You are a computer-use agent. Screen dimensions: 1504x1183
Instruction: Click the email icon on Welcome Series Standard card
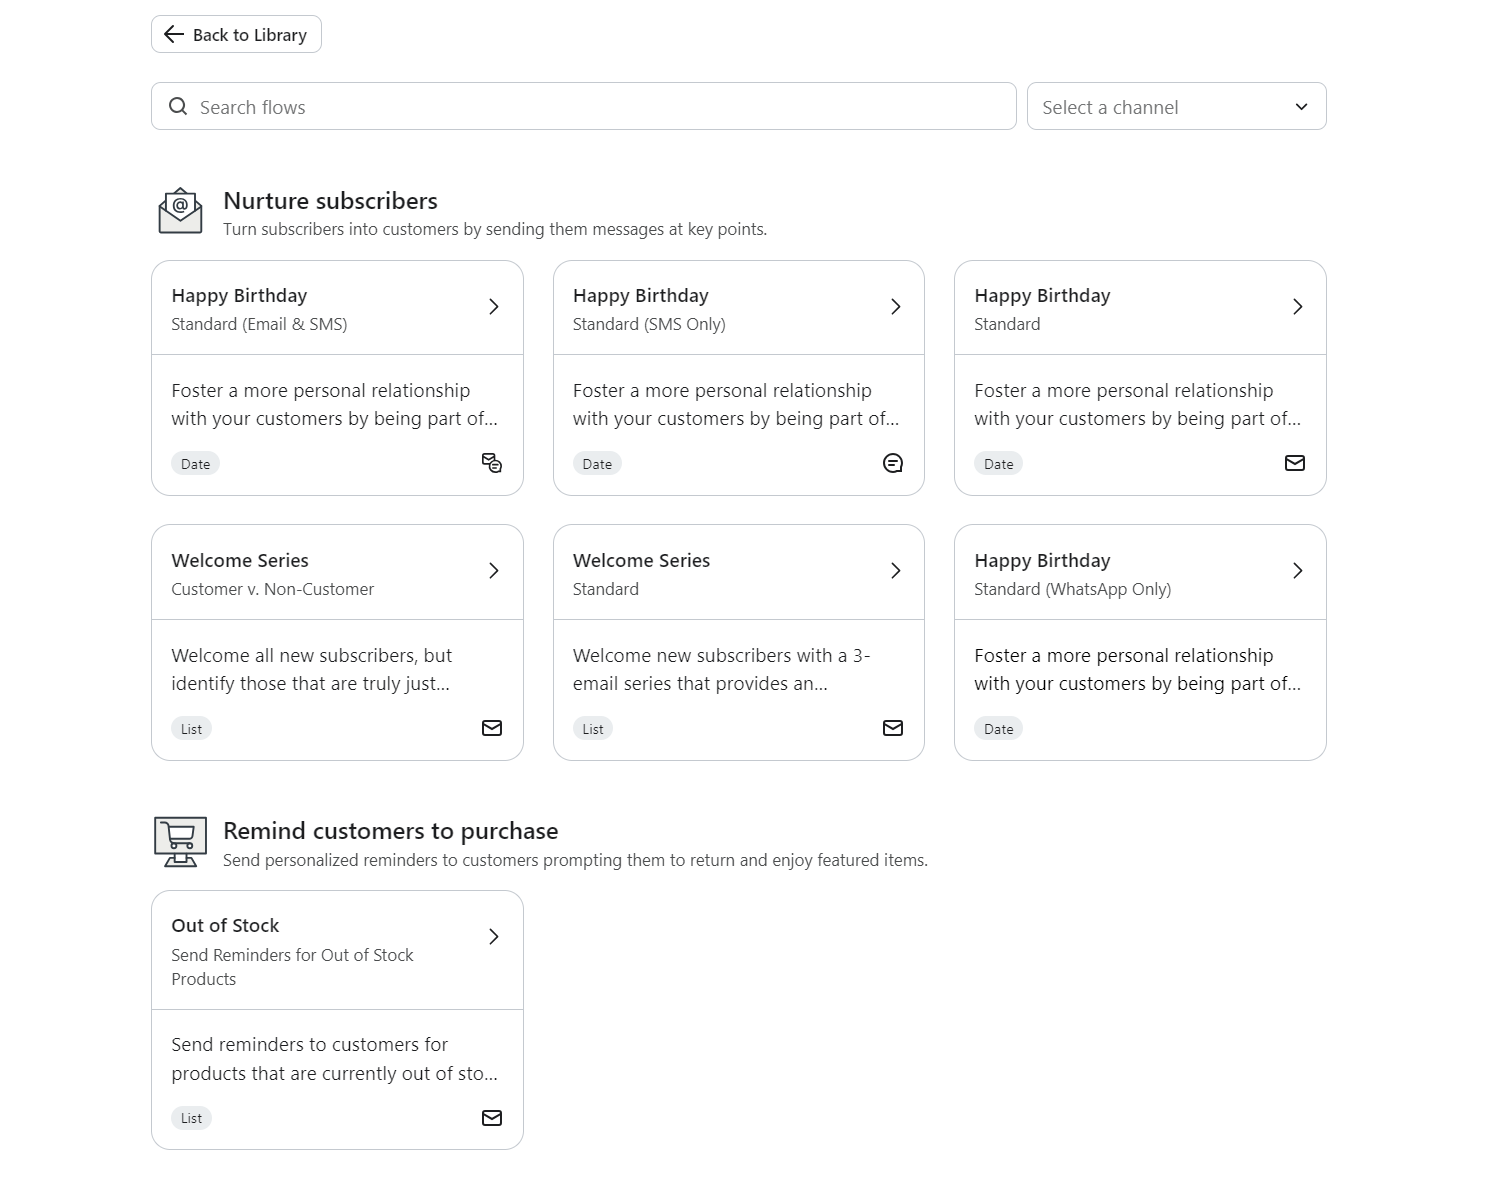(893, 728)
